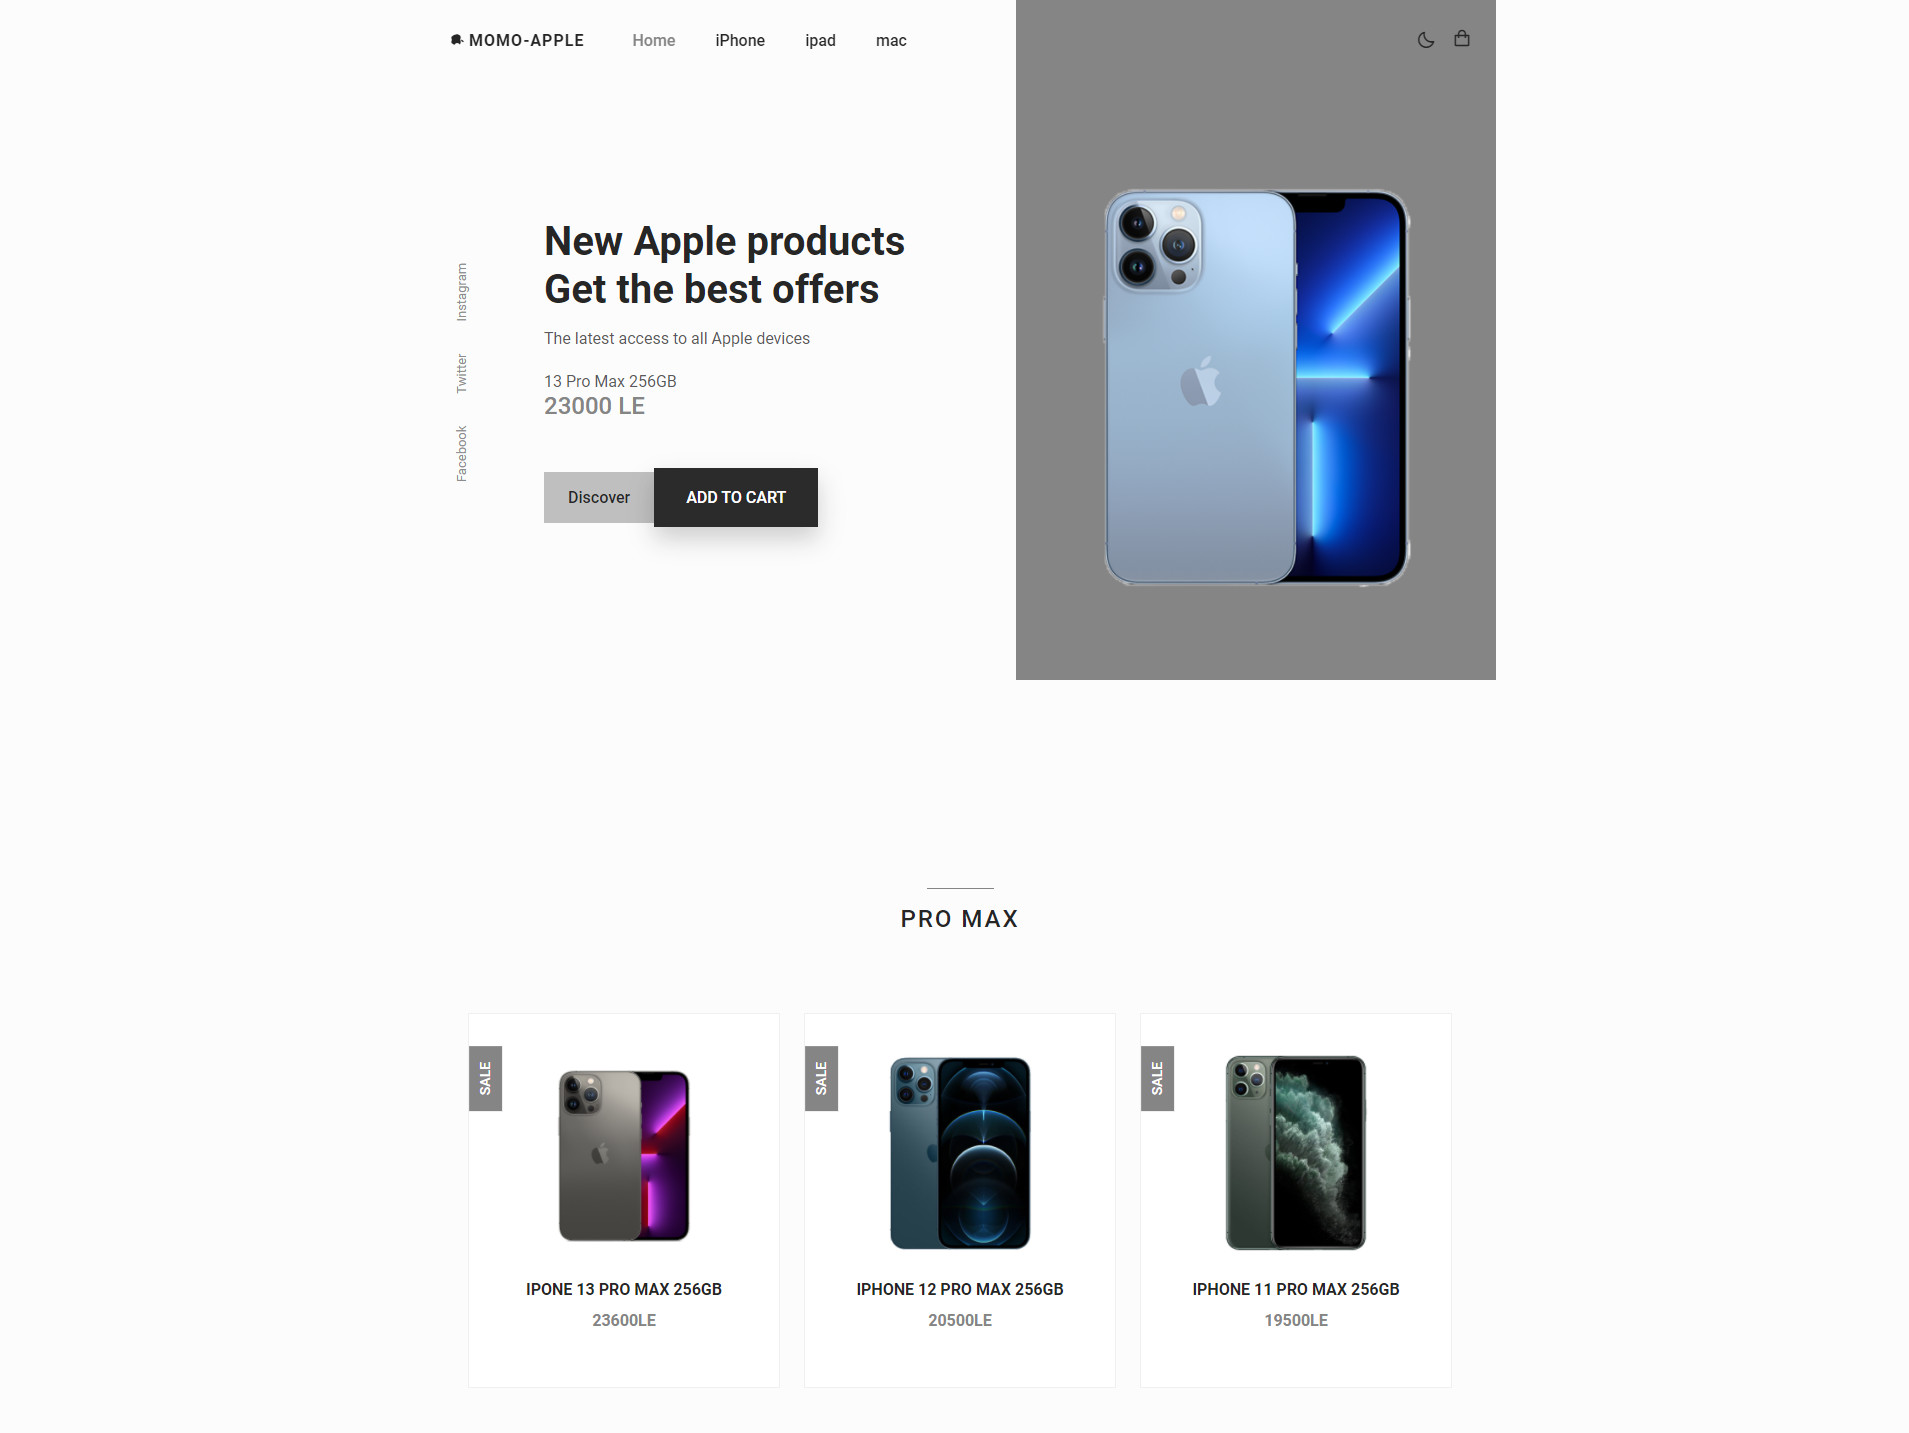This screenshot has width=1909, height=1433.
Task: Click the ADD TO CART button
Action: (736, 497)
